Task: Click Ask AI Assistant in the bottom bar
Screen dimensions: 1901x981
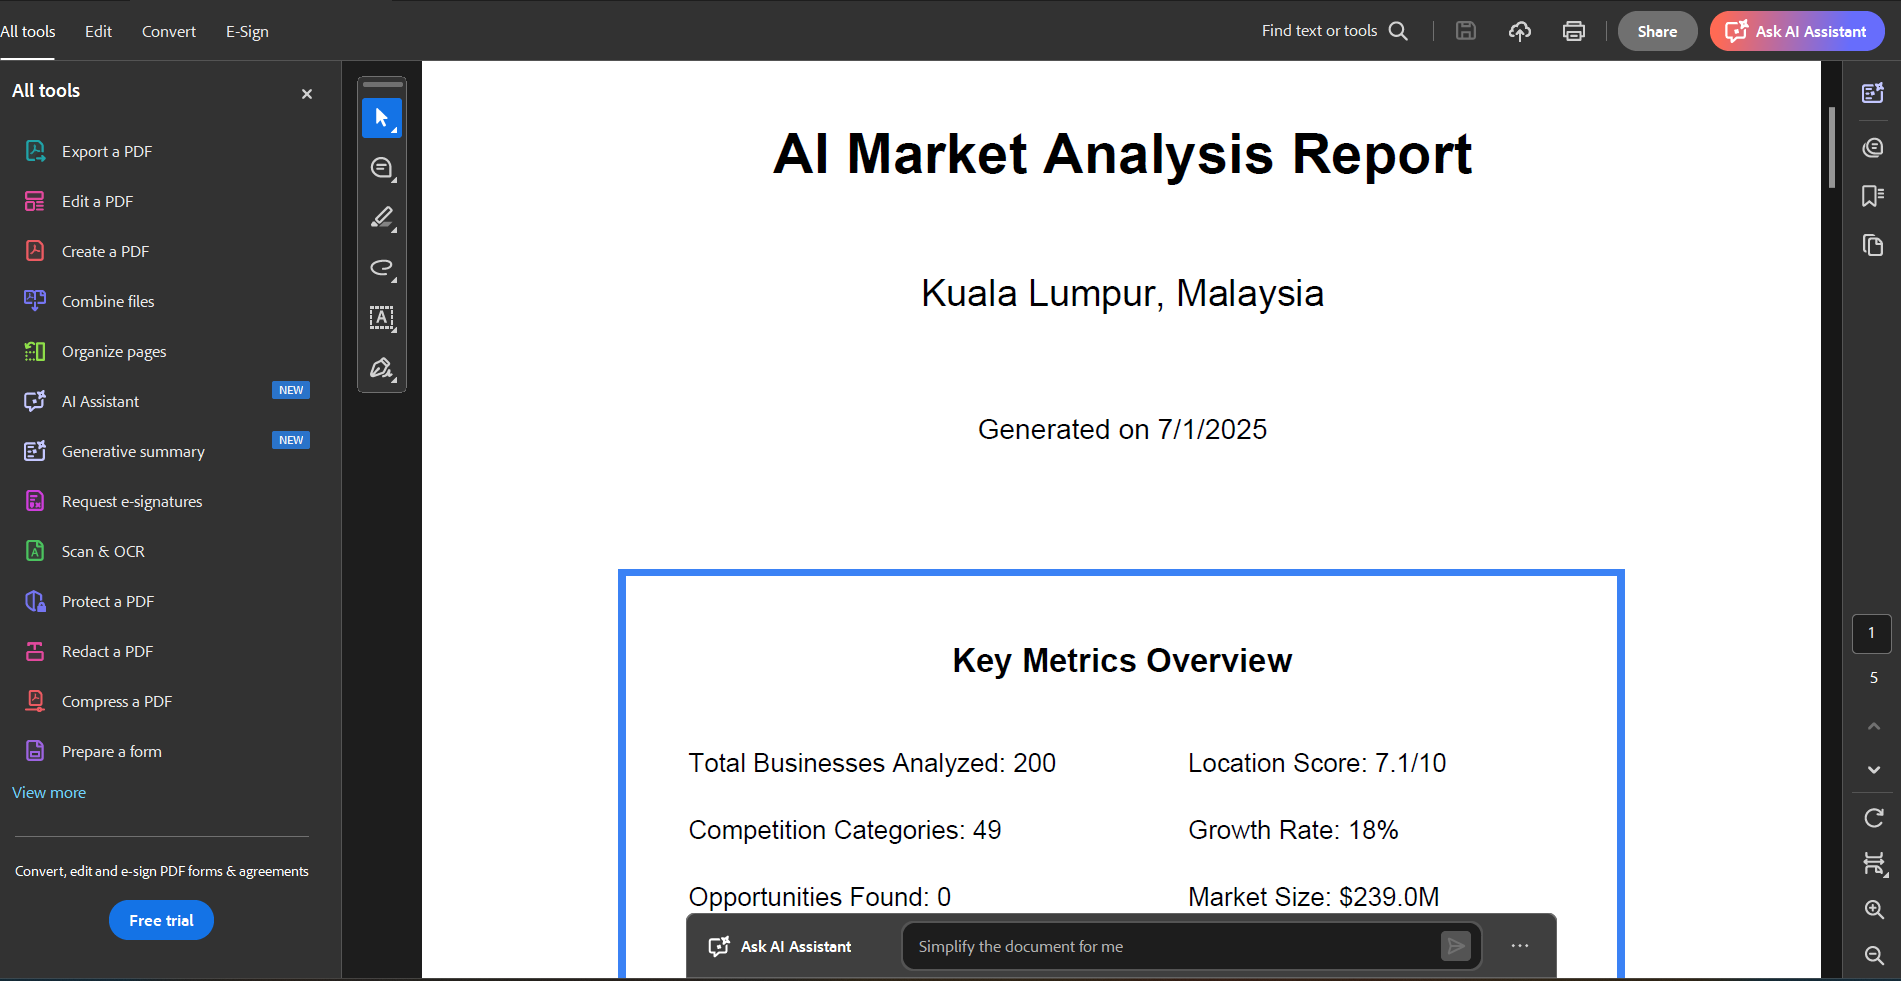Action: click(780, 946)
